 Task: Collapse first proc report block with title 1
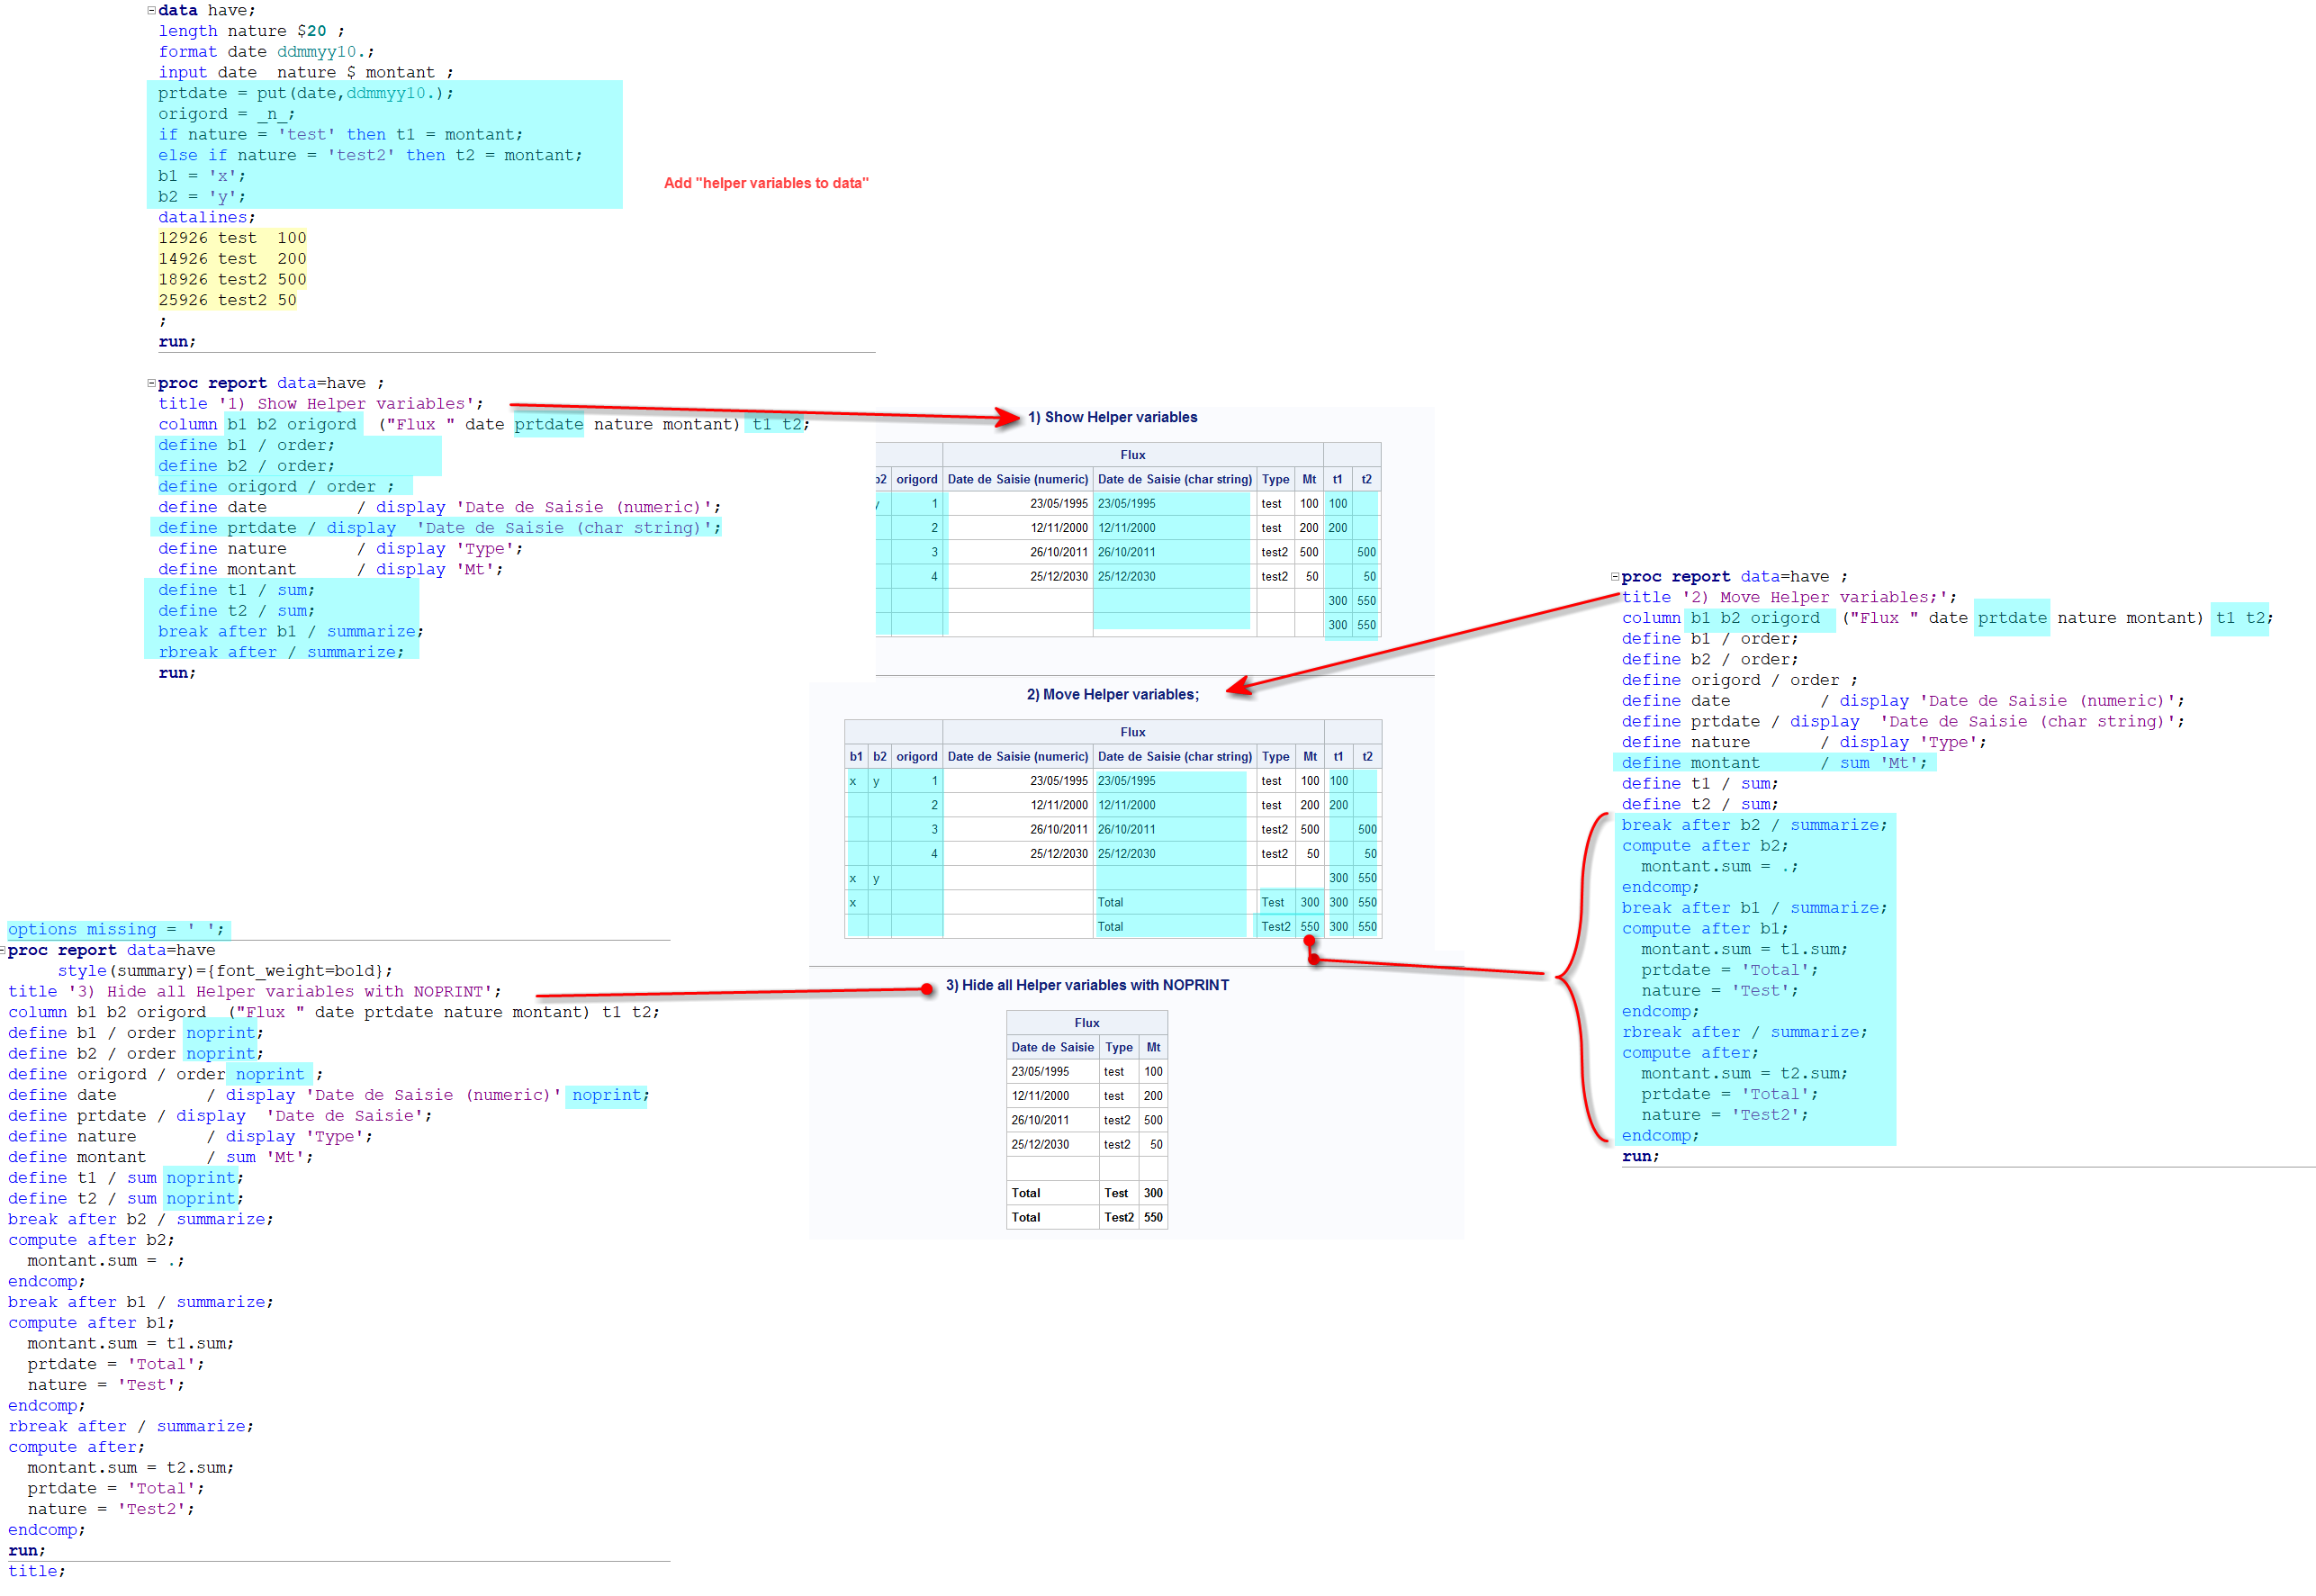(x=151, y=383)
